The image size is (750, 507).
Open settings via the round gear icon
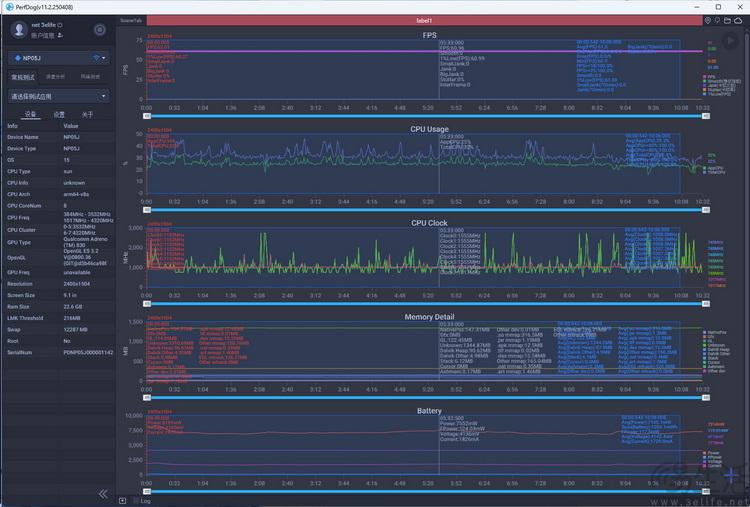pyautogui.click(x=99, y=30)
